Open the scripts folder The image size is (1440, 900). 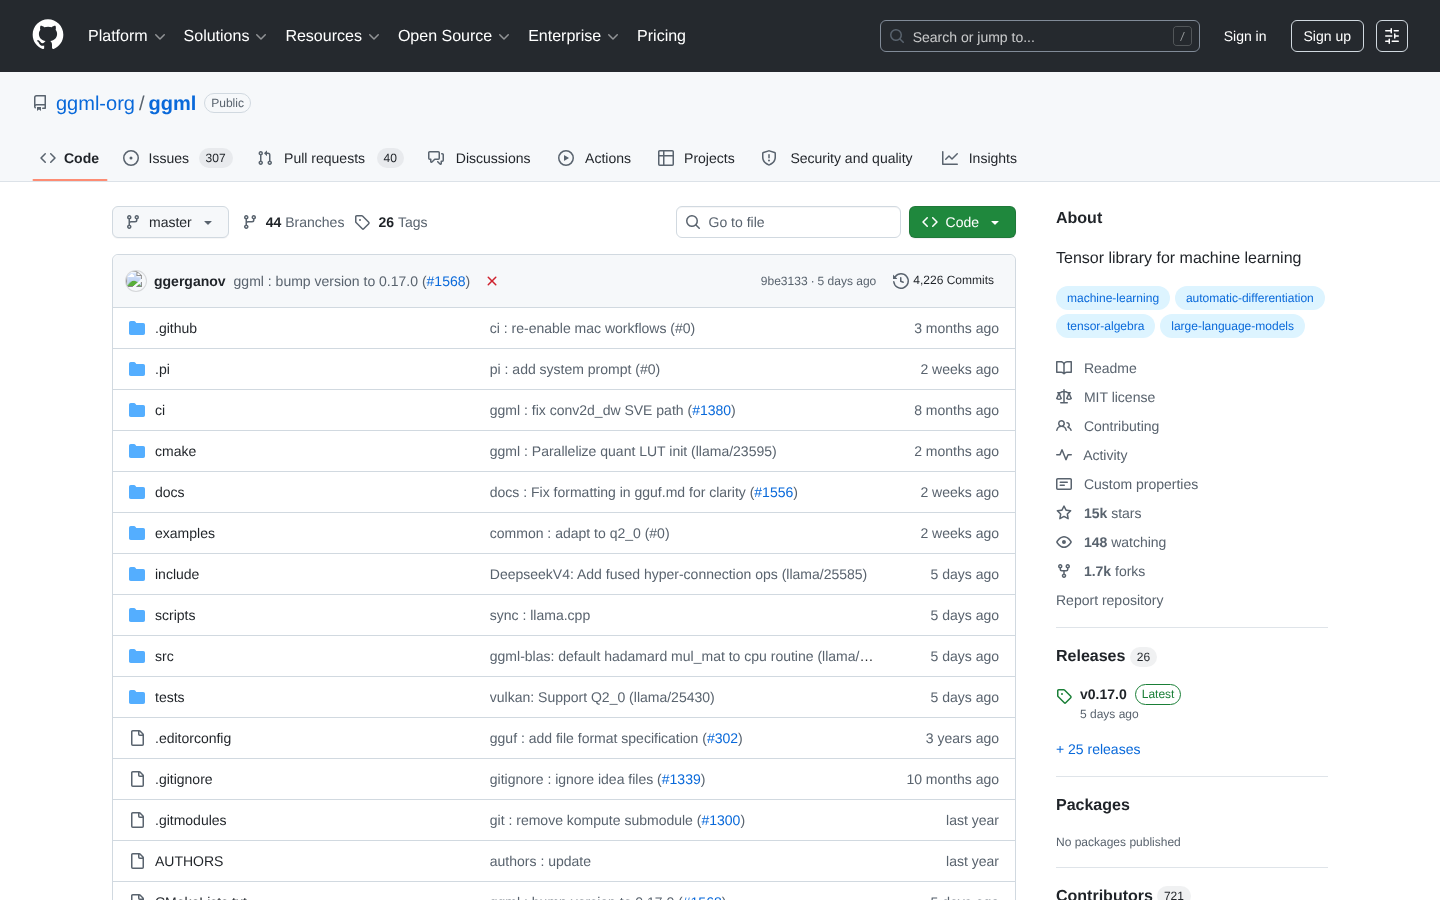175,615
